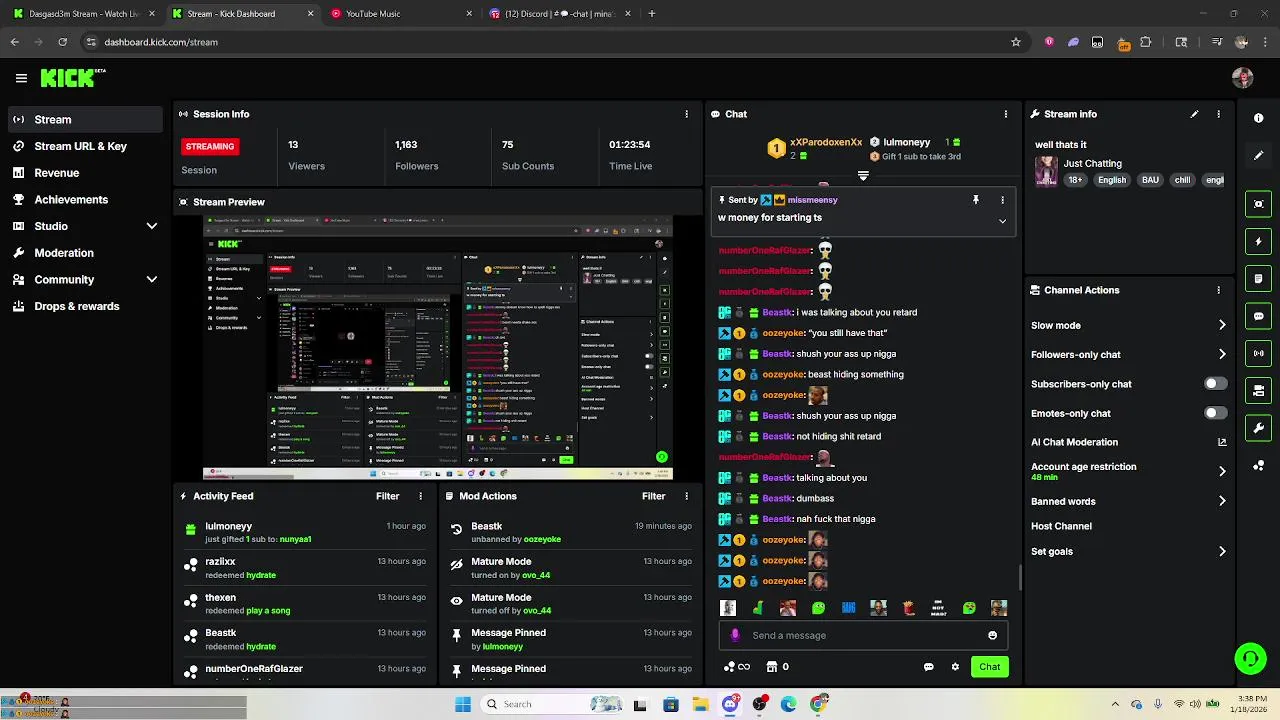Toggle the document mod actions widget
The width and height of the screenshot is (1280, 720).
tap(1259, 278)
